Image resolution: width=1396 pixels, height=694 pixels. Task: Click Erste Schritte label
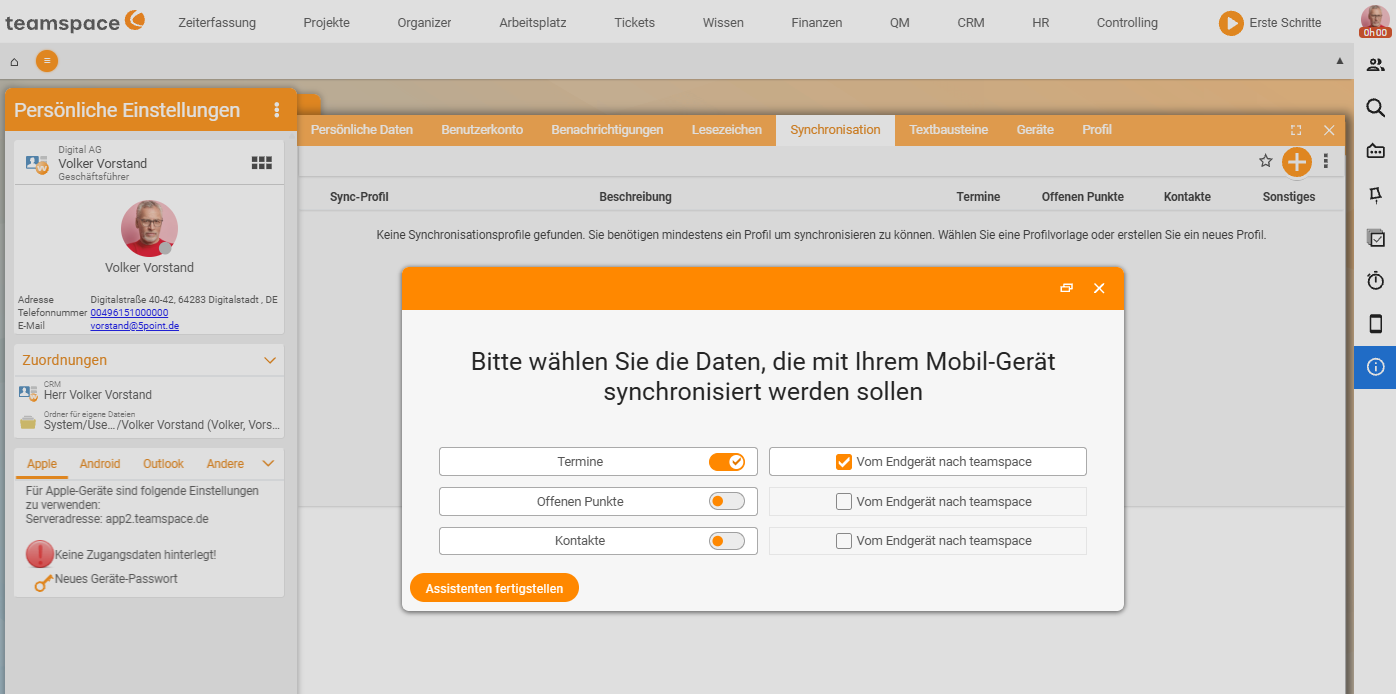(1285, 23)
